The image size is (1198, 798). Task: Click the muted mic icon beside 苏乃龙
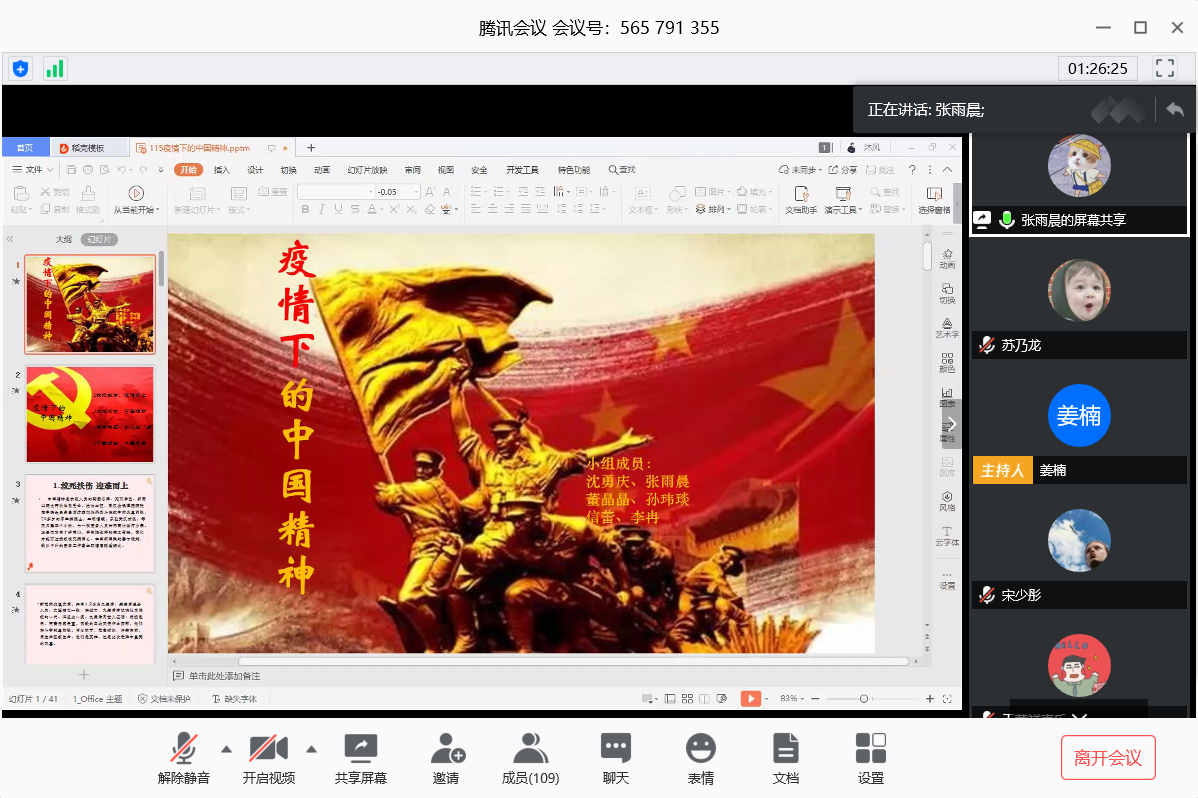pyautogui.click(x=987, y=345)
